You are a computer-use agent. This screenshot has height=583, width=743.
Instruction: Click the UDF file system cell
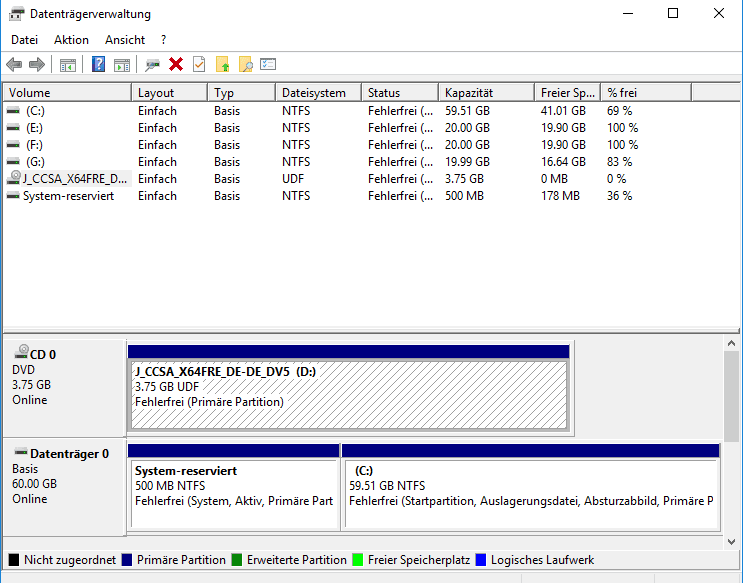pyautogui.click(x=293, y=179)
